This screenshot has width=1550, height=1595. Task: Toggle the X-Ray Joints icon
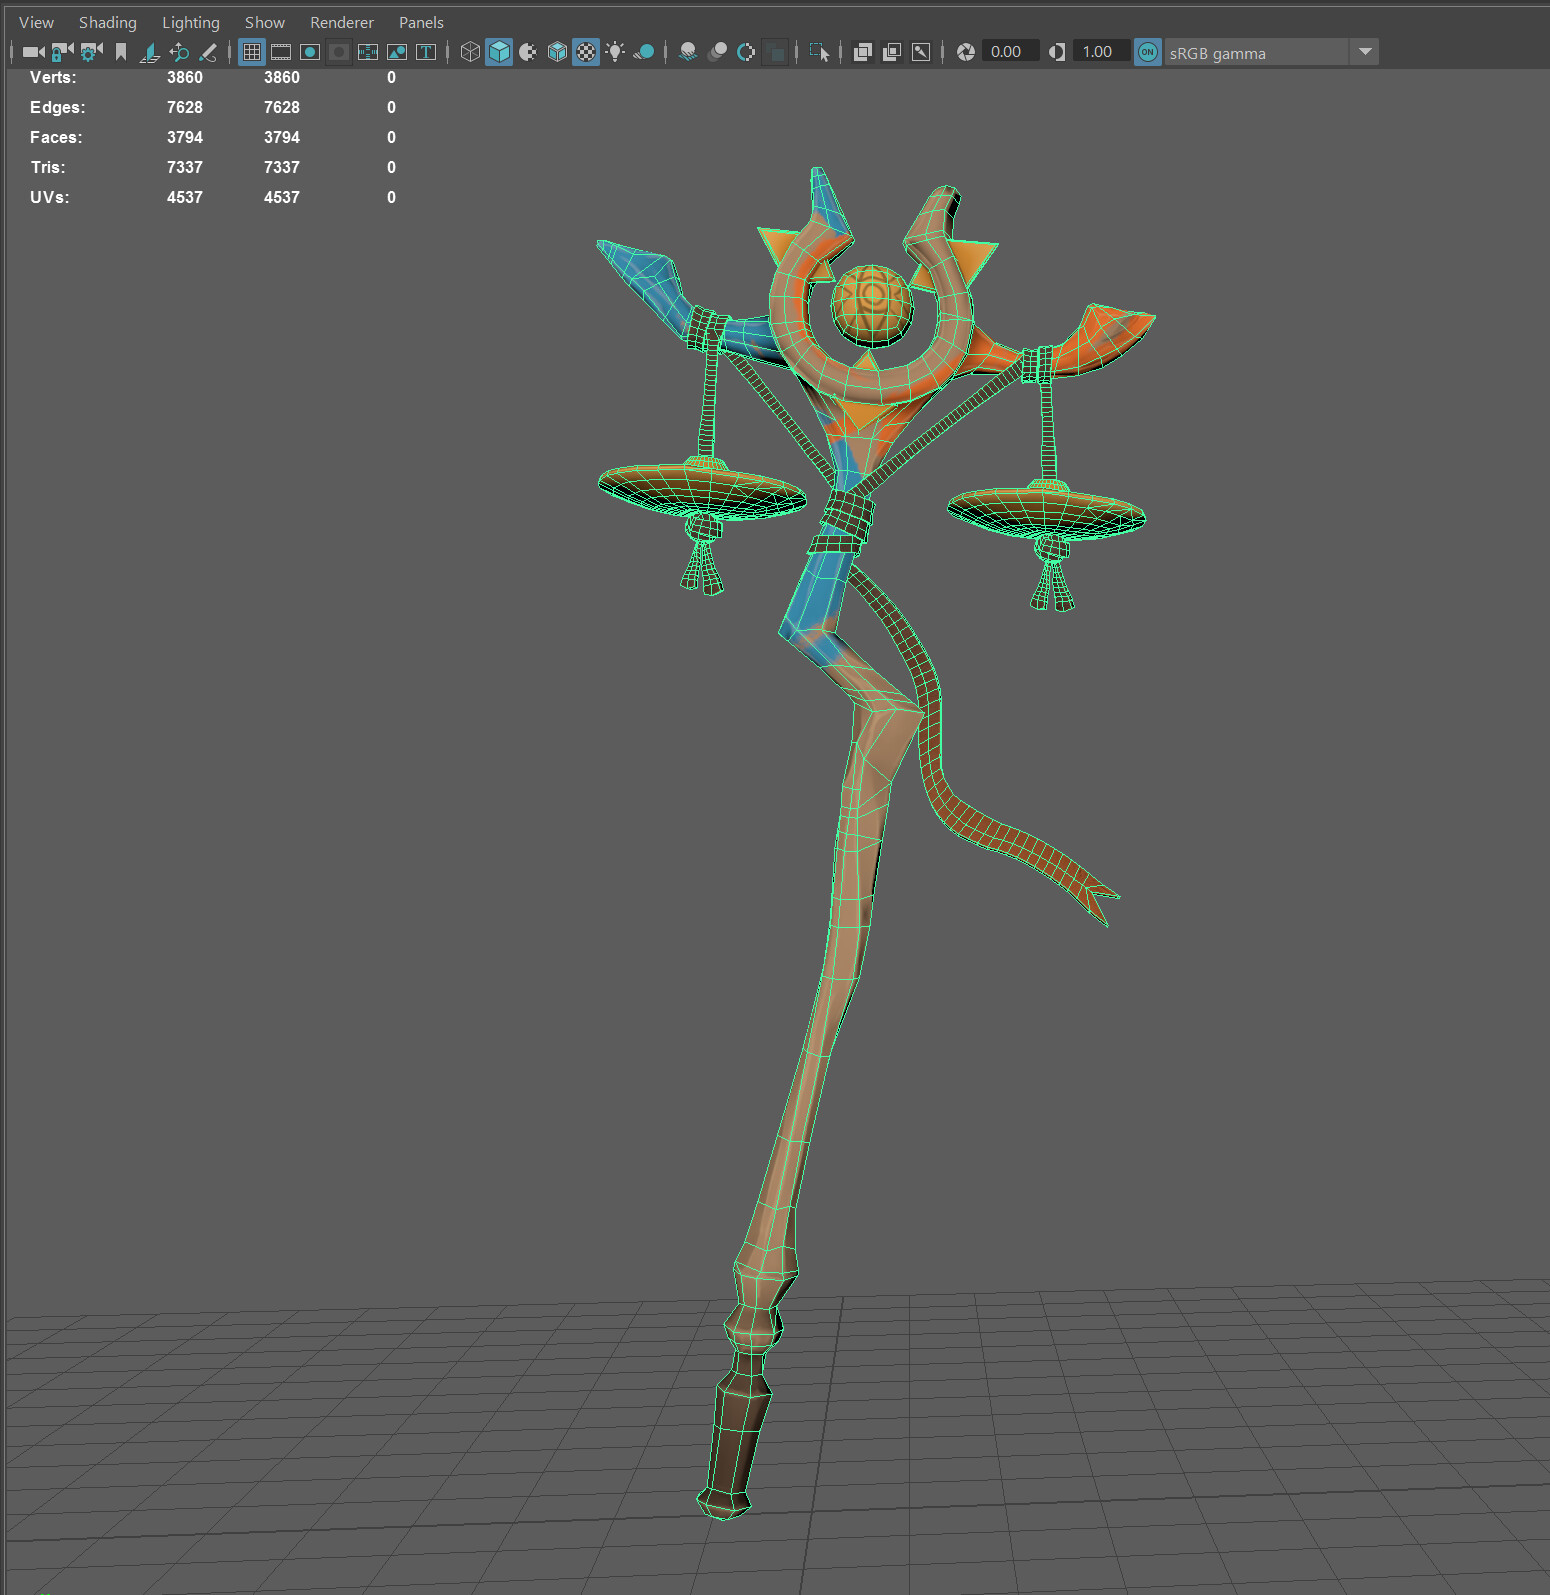[x=921, y=52]
